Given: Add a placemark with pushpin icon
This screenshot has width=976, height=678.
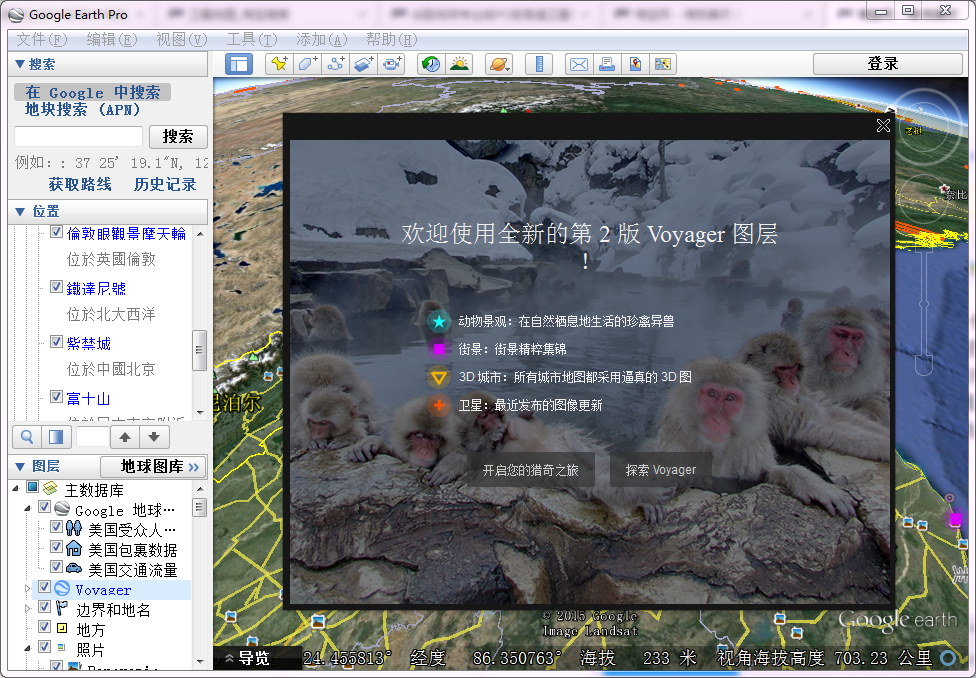Looking at the screenshot, I should 279,64.
